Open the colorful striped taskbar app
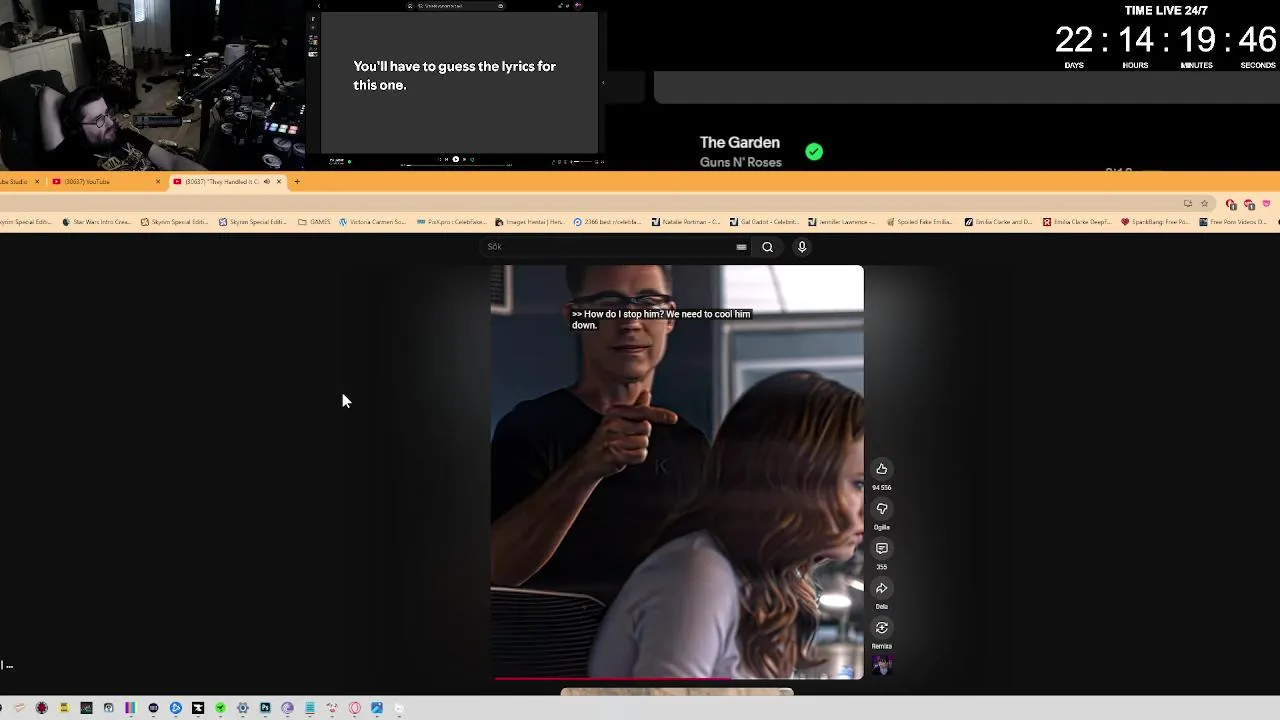Viewport: 1280px width, 720px height. [x=130, y=708]
